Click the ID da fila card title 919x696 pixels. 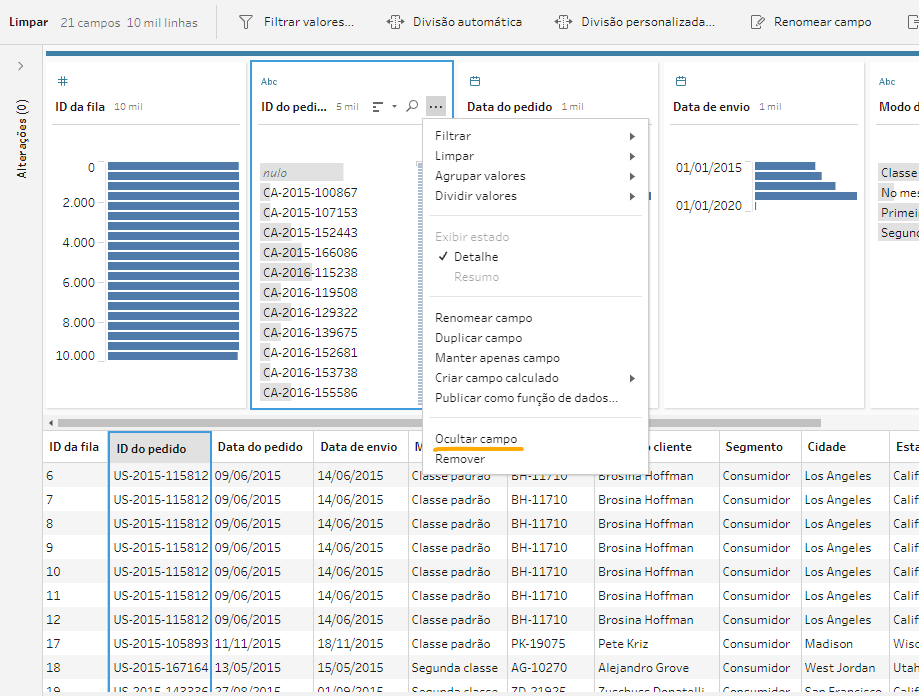pyautogui.click(x=80, y=107)
